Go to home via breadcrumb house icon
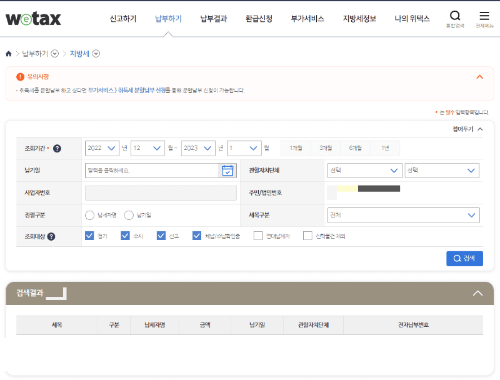The width and height of the screenshot is (500, 380). click(x=9, y=54)
